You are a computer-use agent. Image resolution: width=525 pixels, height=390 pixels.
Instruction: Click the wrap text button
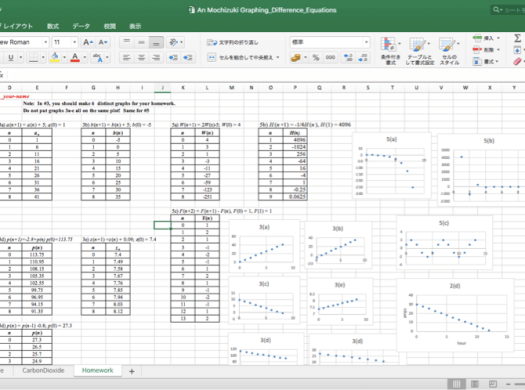pyautogui.click(x=233, y=43)
